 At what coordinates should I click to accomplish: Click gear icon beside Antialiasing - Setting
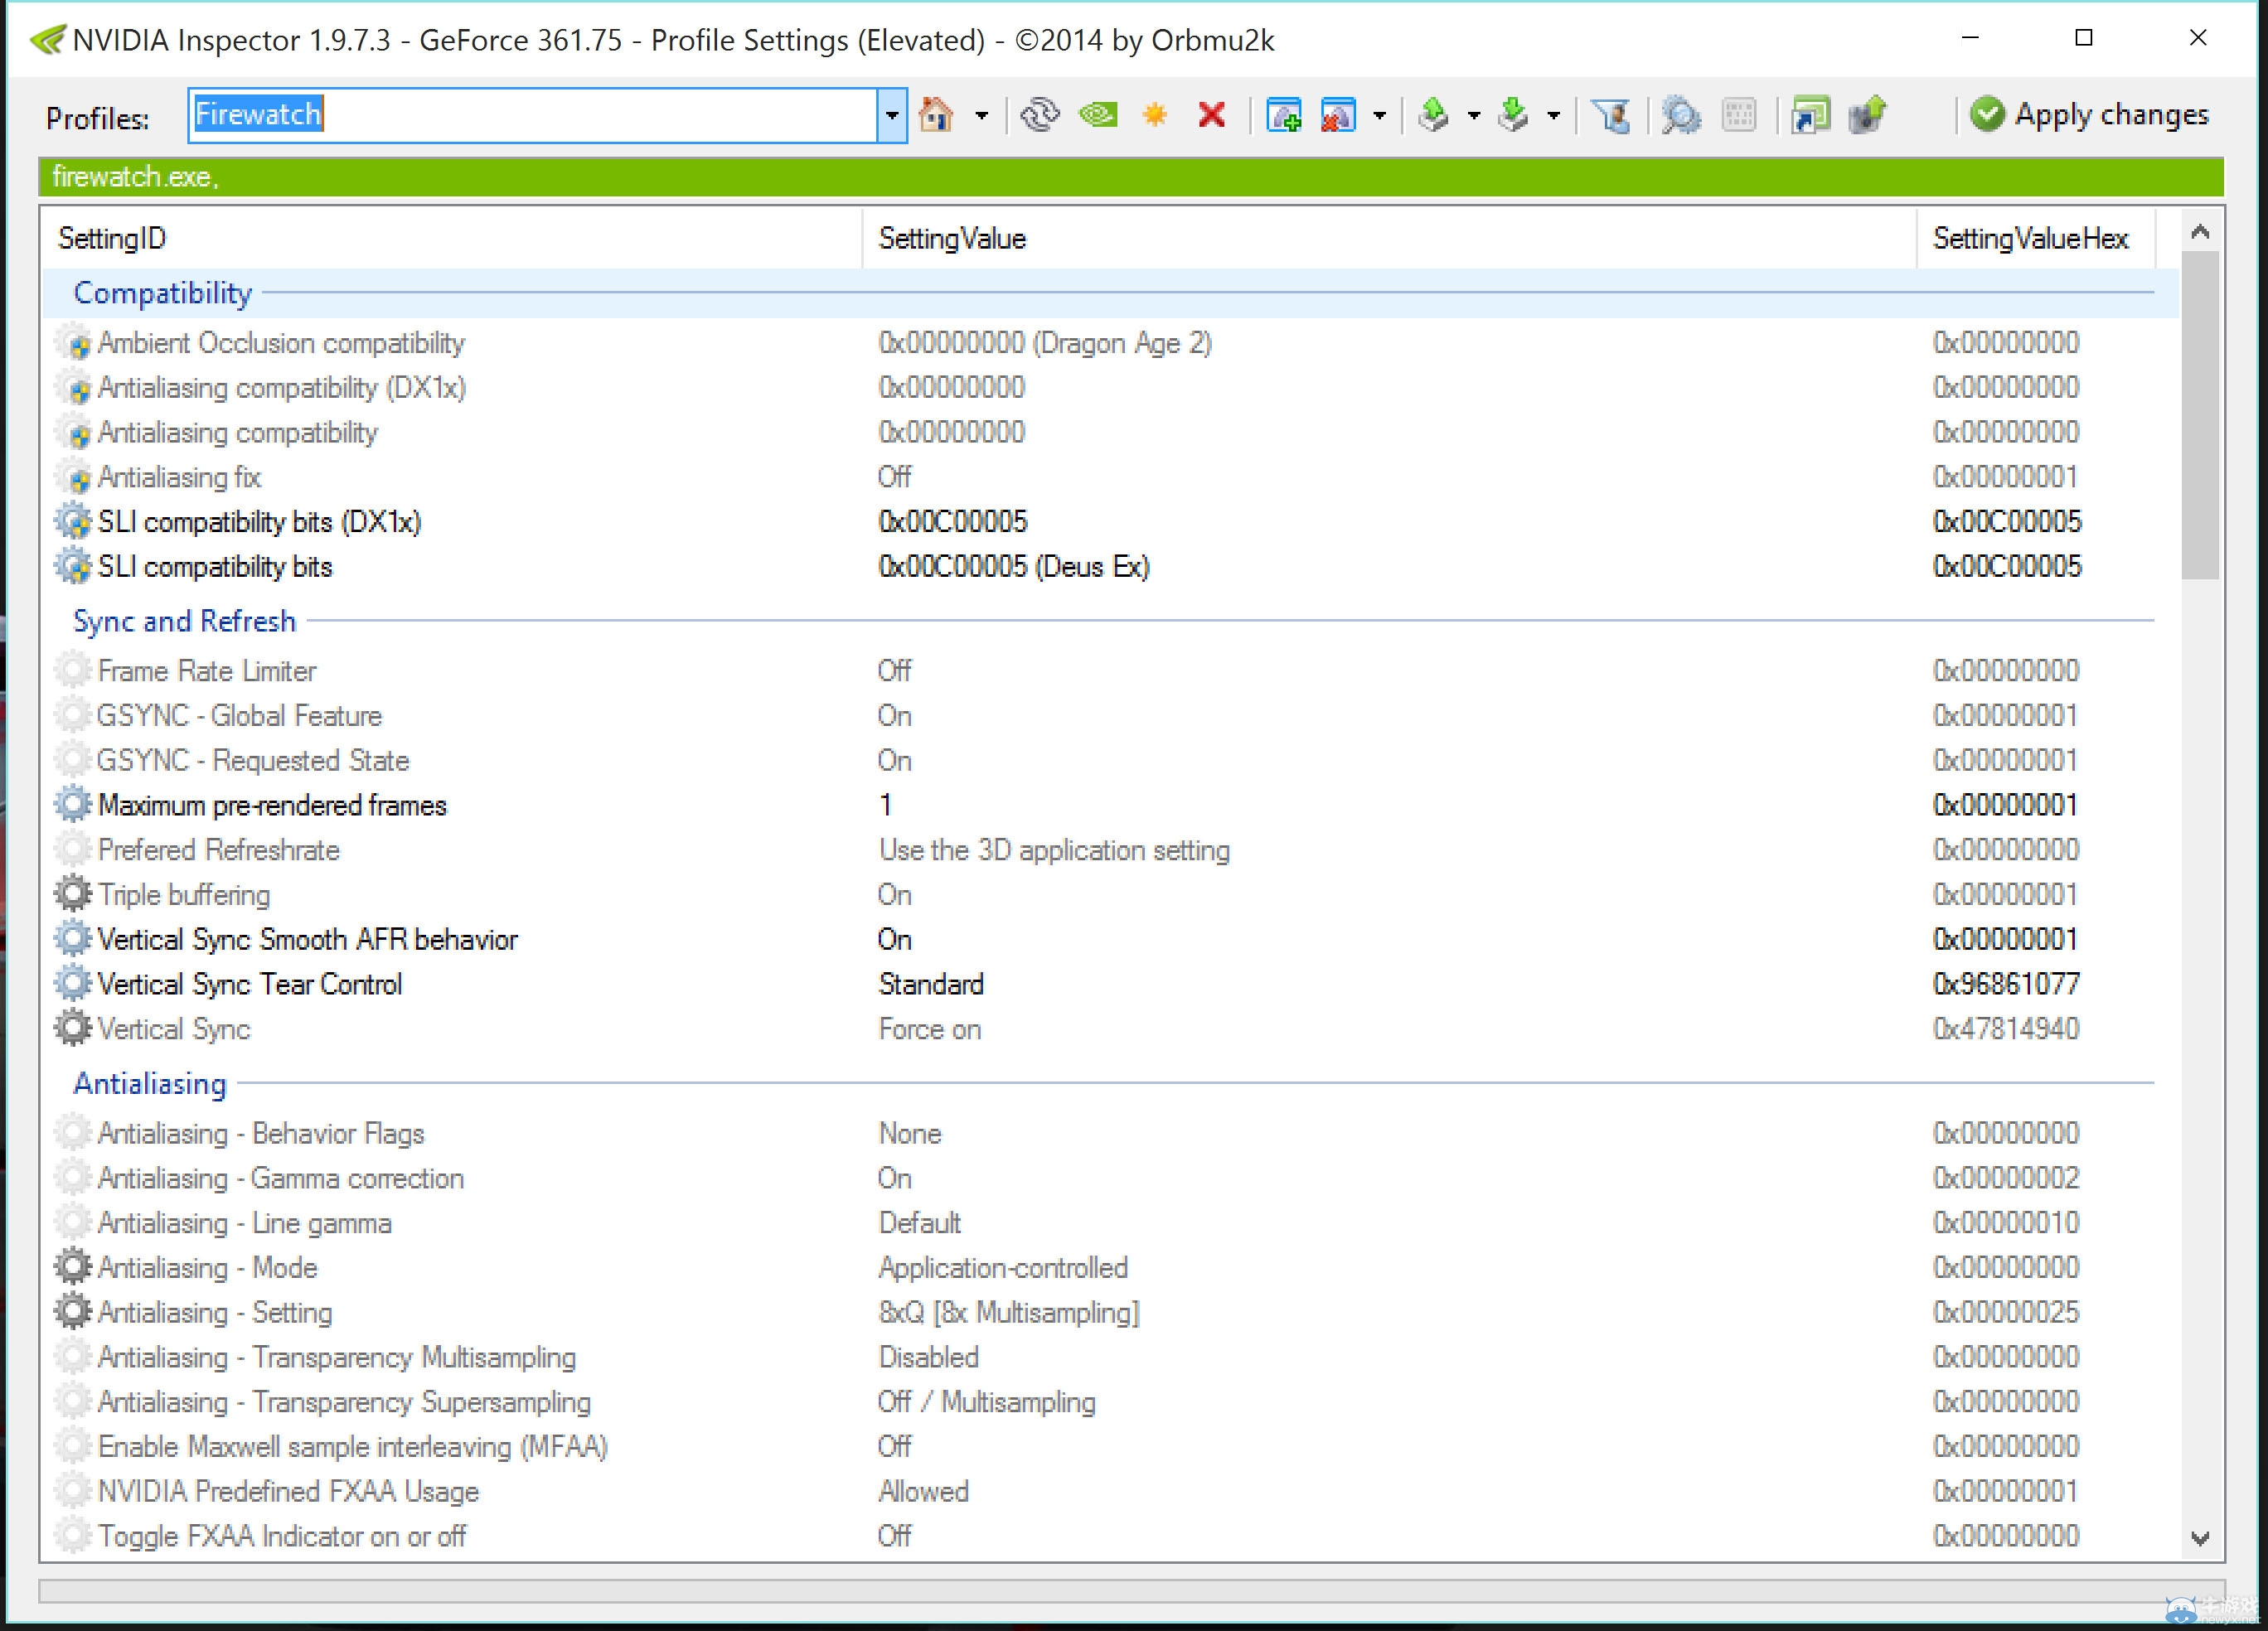[73, 1312]
